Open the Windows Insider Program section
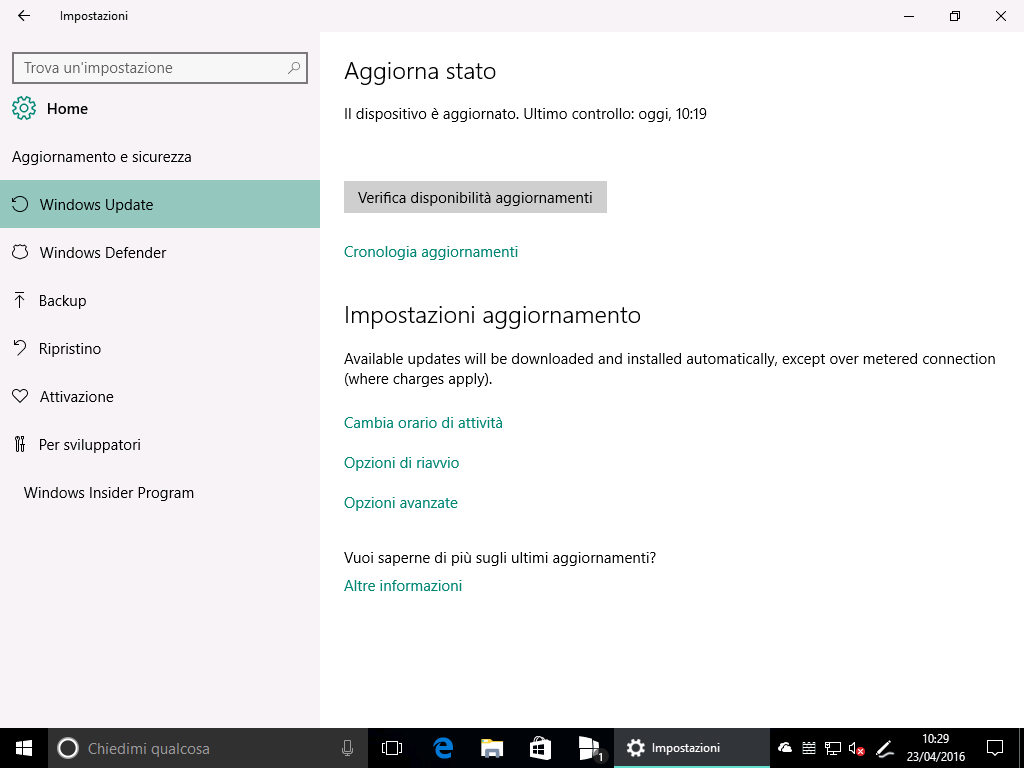Screen dimensions: 1024x768 [x=160, y=492]
